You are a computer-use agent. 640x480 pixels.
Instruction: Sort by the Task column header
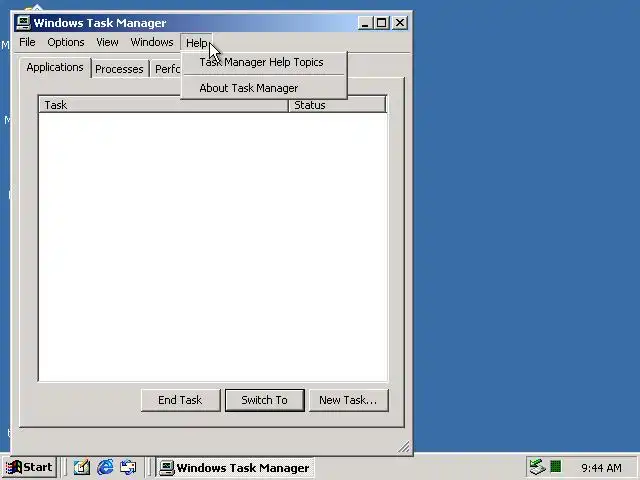click(x=163, y=105)
